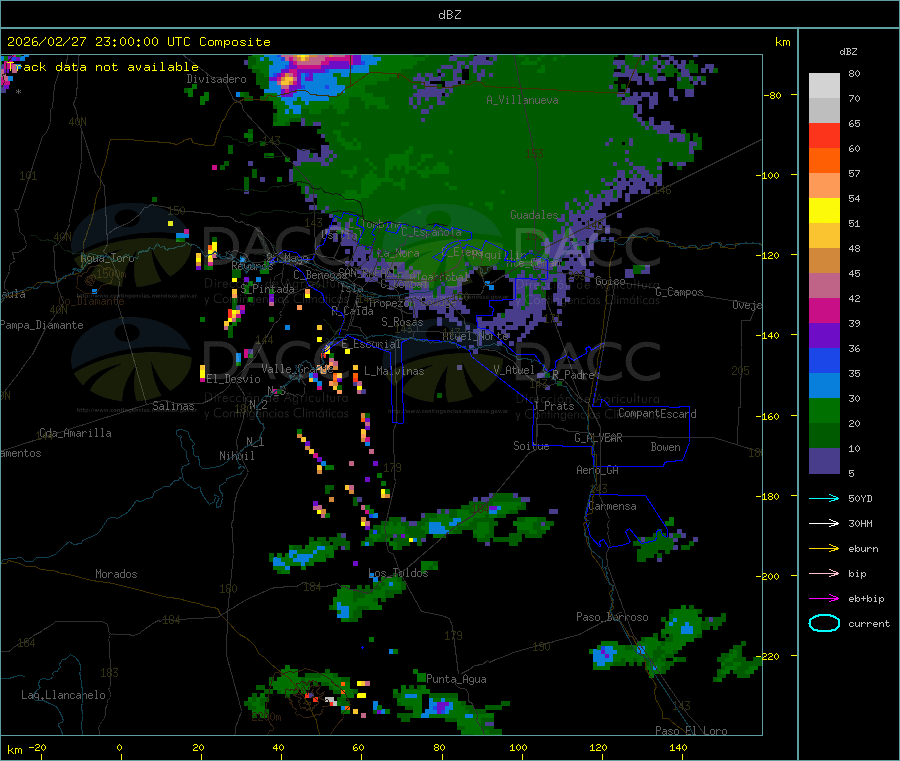900x761 pixels.
Task: Click the -160 tick on the right axis
Action: tap(767, 416)
